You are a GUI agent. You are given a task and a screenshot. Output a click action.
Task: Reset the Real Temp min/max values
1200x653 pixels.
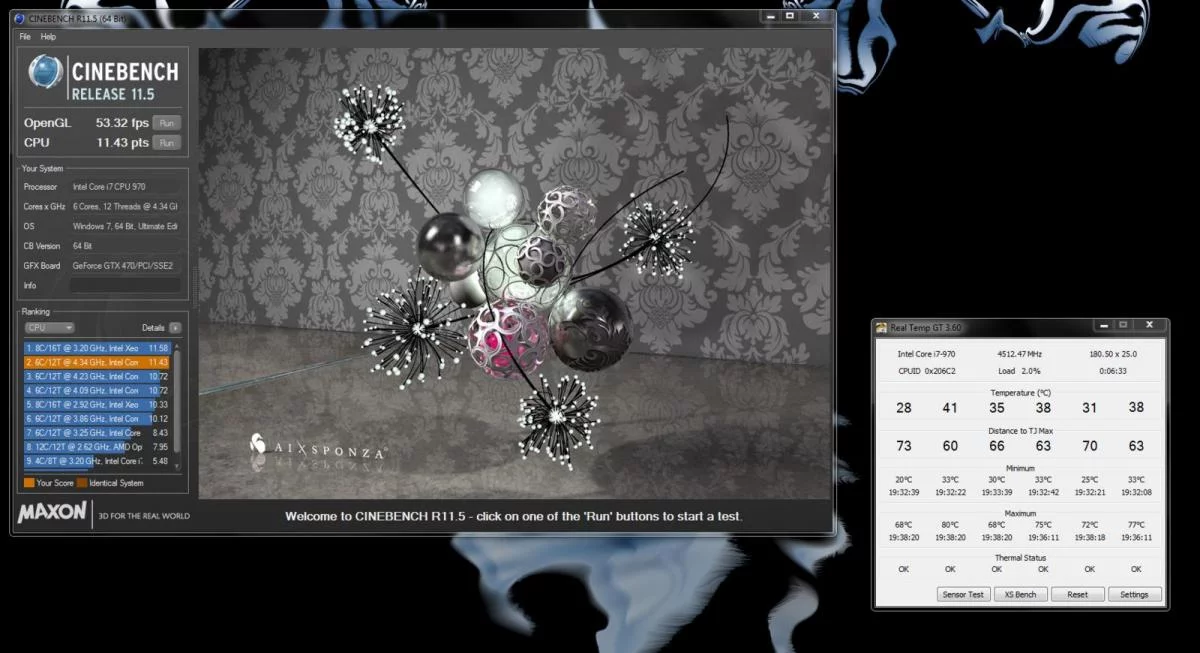pyautogui.click(x=1077, y=594)
